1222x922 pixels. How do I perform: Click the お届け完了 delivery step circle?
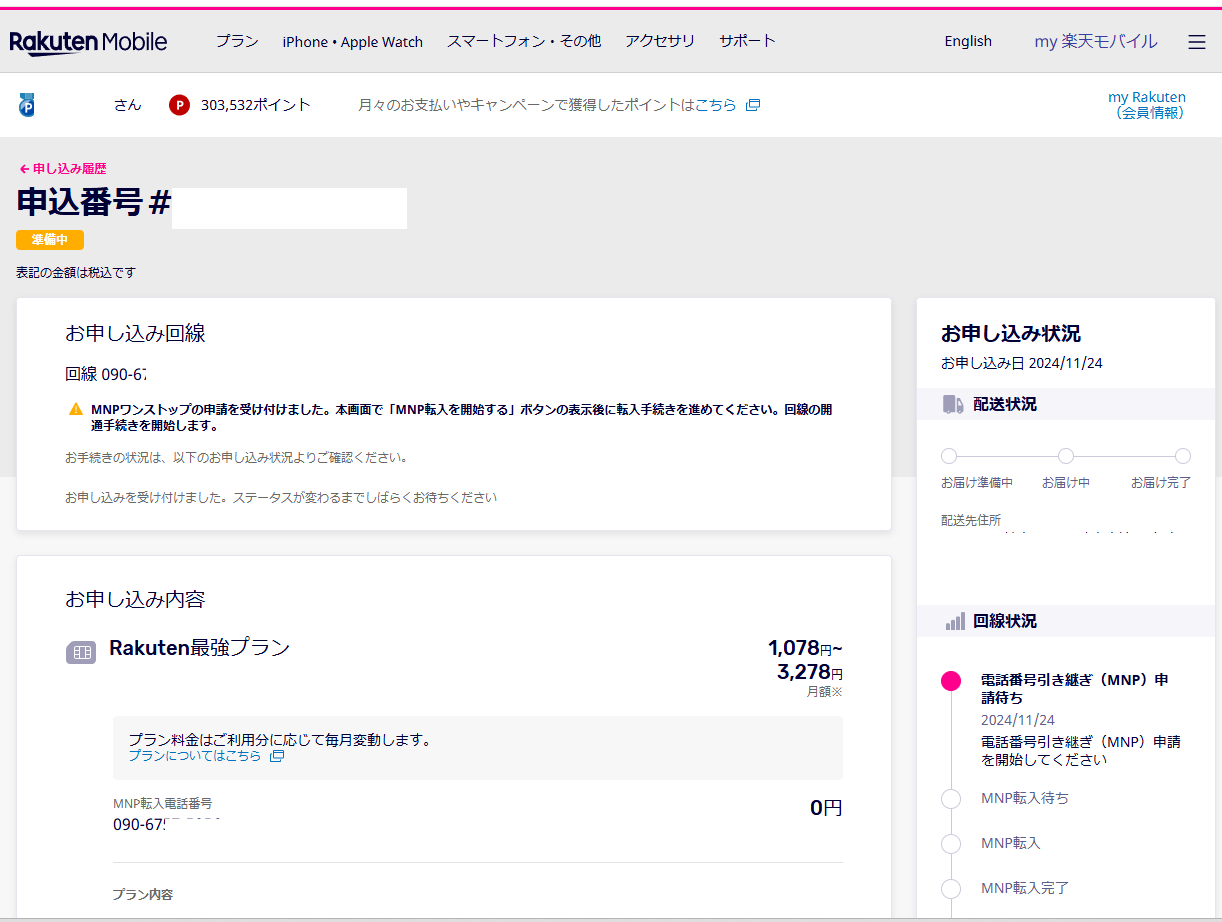pyautogui.click(x=1183, y=456)
